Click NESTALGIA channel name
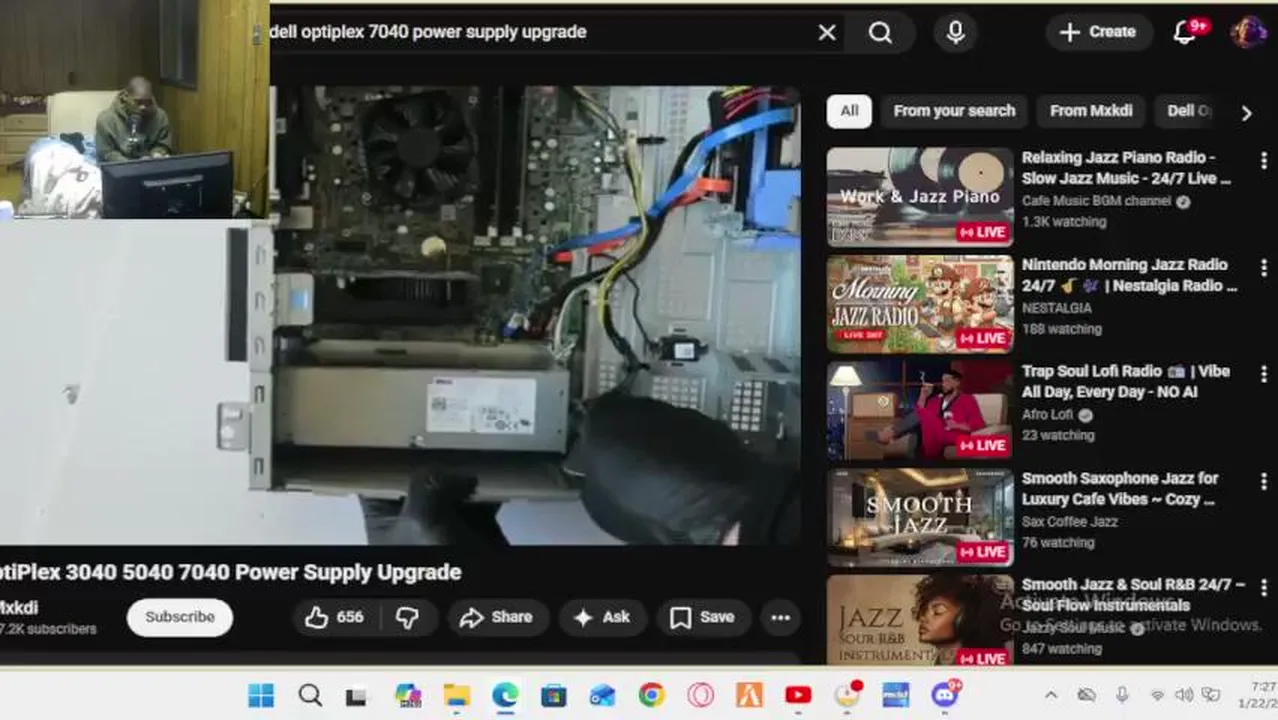 coord(1057,308)
